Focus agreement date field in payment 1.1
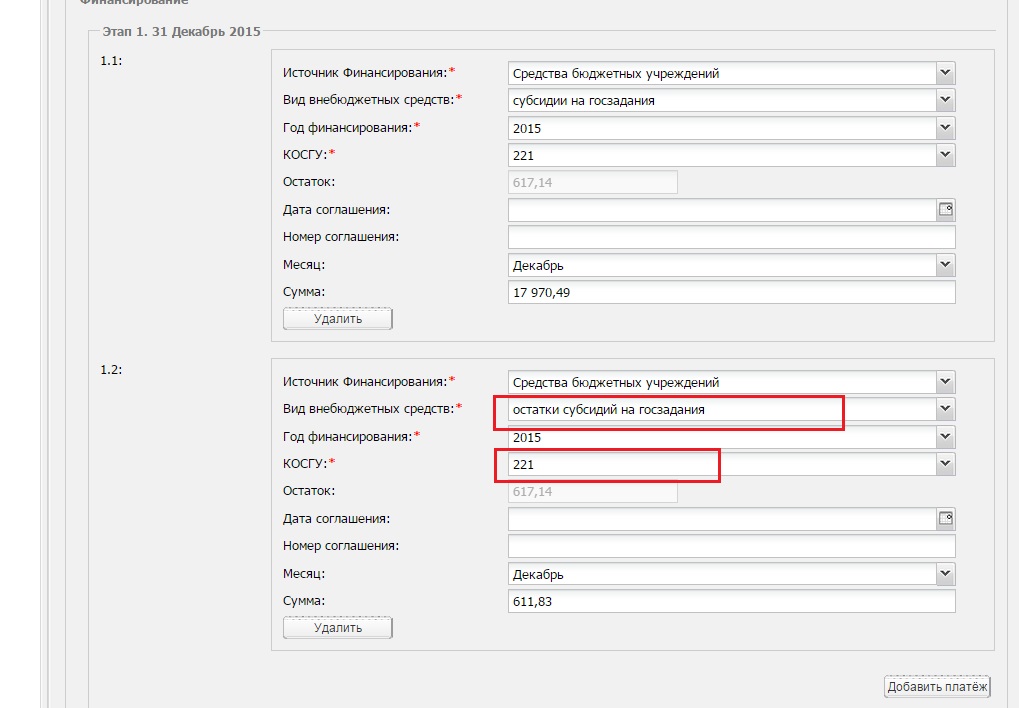Viewport: 1019px width, 708px height. click(x=720, y=210)
